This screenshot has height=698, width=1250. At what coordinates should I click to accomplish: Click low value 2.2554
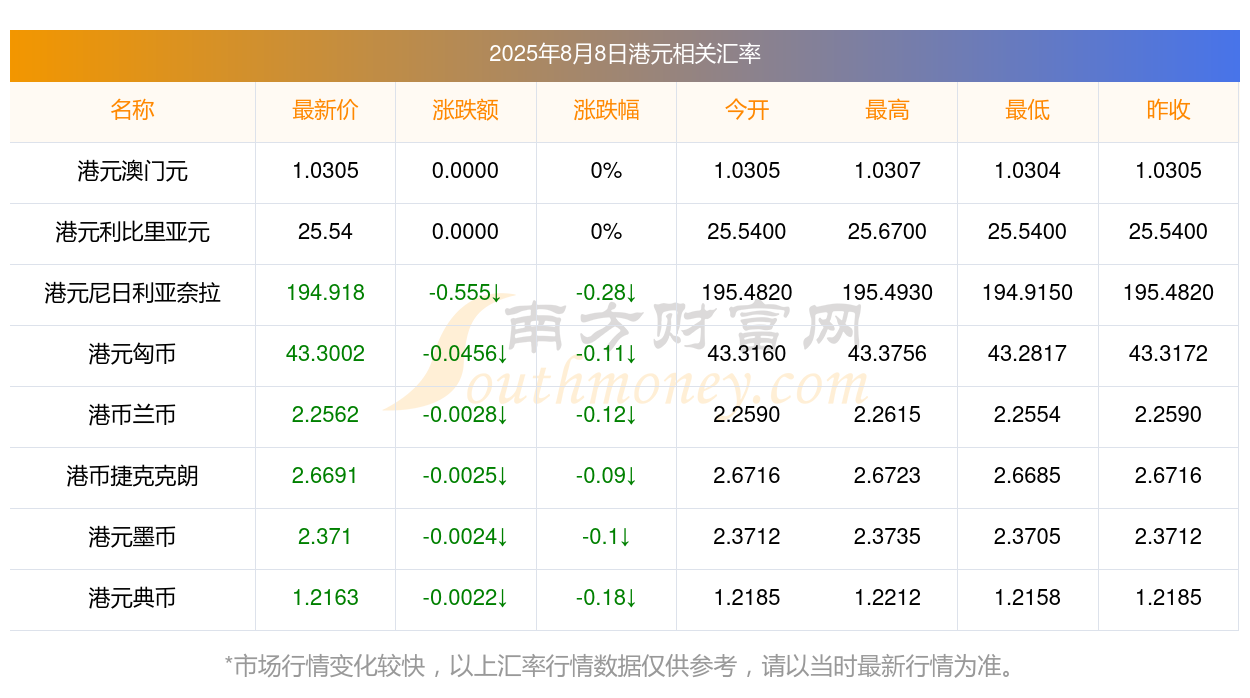coord(1027,415)
